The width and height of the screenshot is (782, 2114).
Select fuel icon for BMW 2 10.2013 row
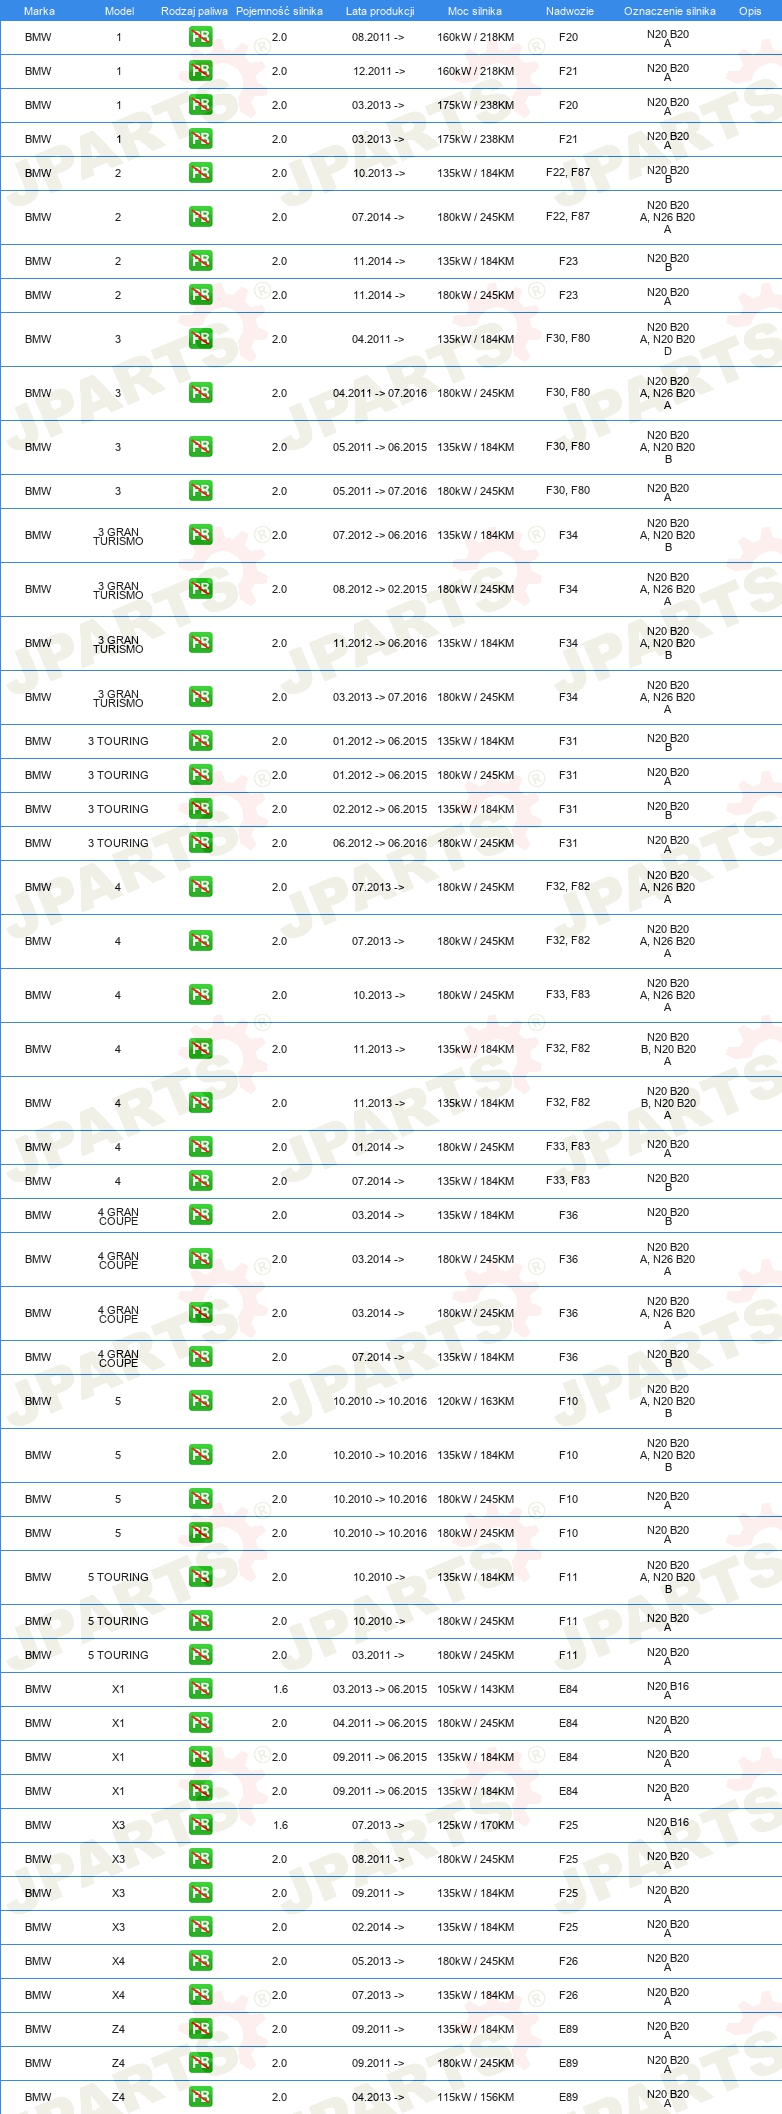(x=200, y=173)
